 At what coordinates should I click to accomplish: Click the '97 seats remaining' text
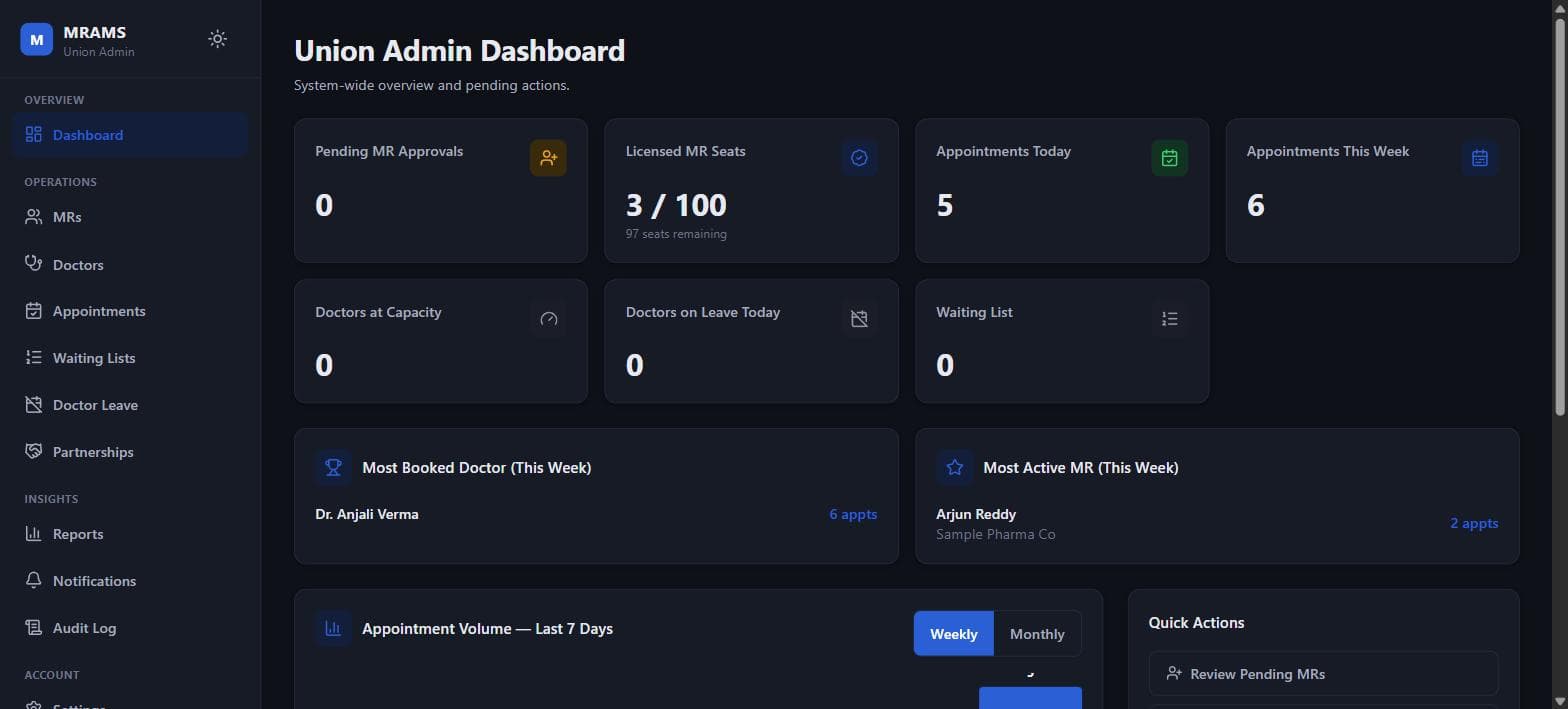pyautogui.click(x=676, y=234)
